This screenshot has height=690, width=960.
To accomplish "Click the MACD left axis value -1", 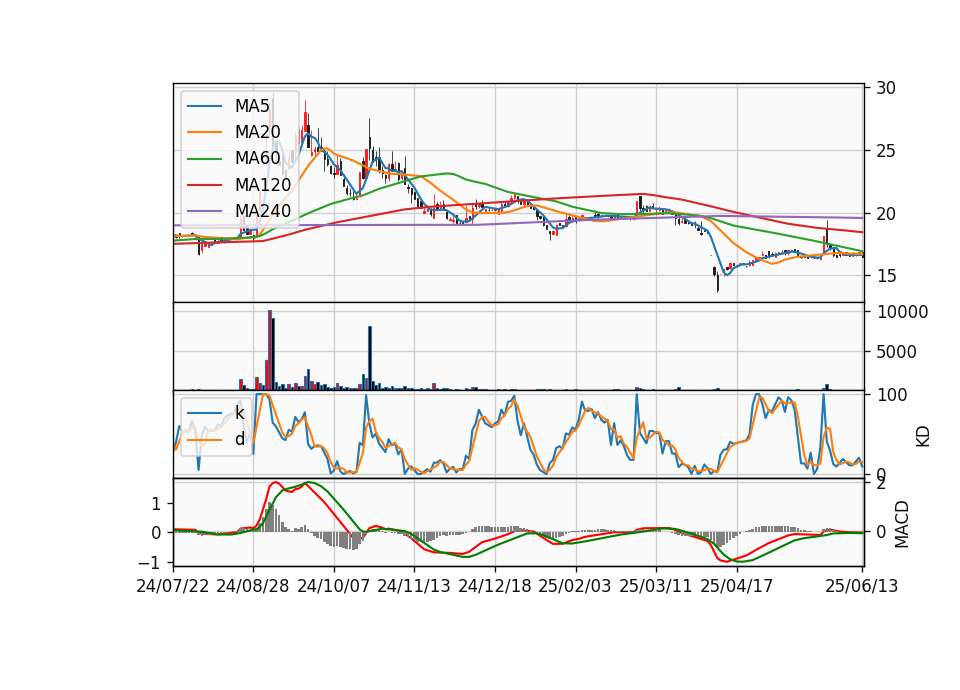I will point(151,562).
